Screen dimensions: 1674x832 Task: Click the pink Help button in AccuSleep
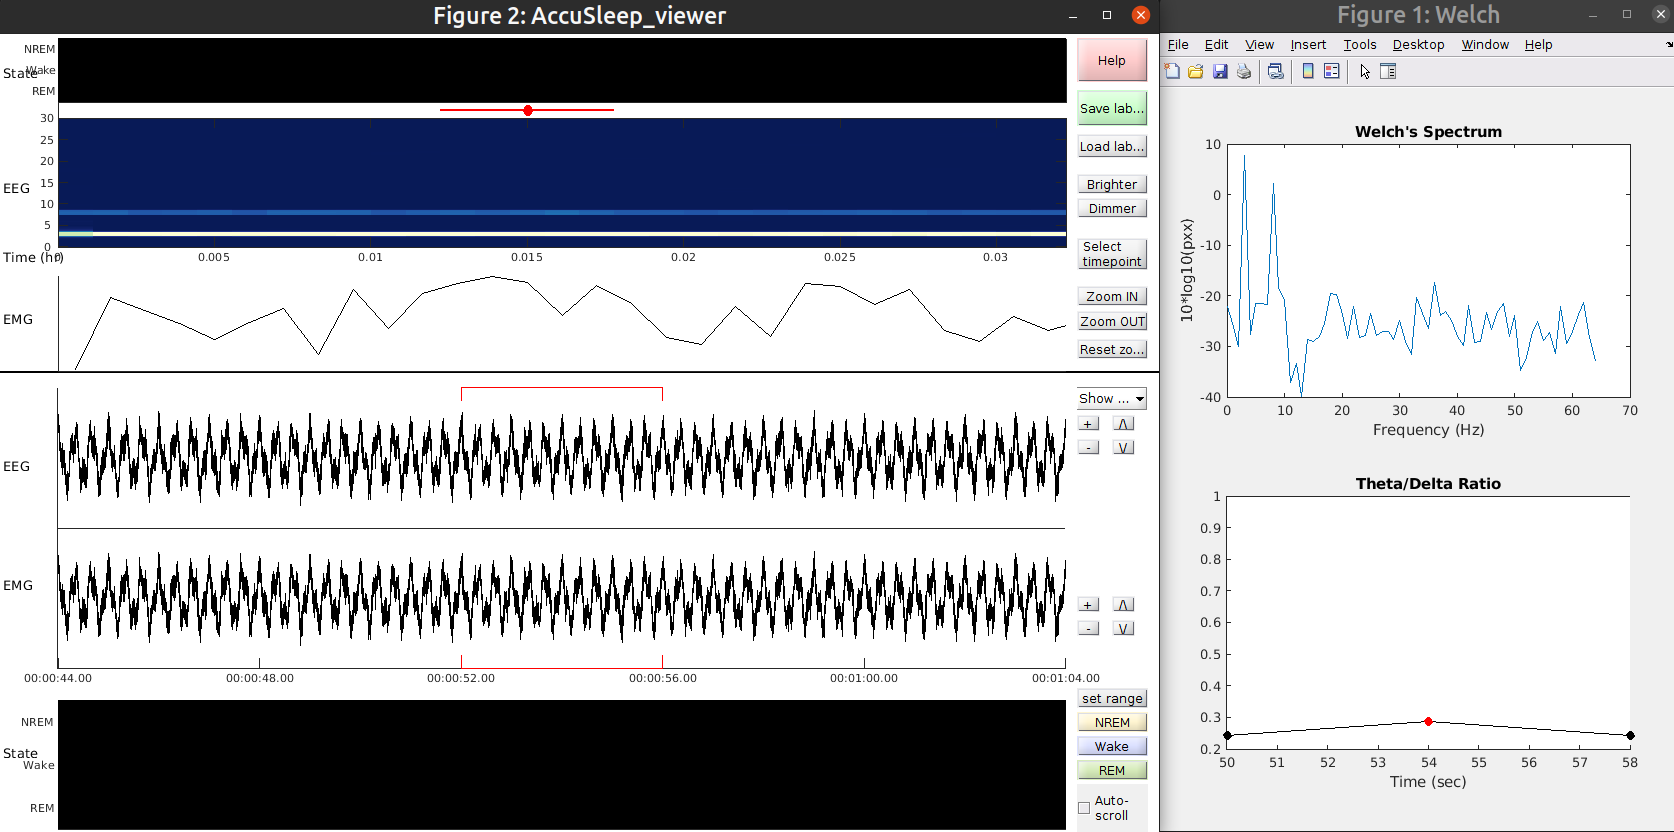1112,60
